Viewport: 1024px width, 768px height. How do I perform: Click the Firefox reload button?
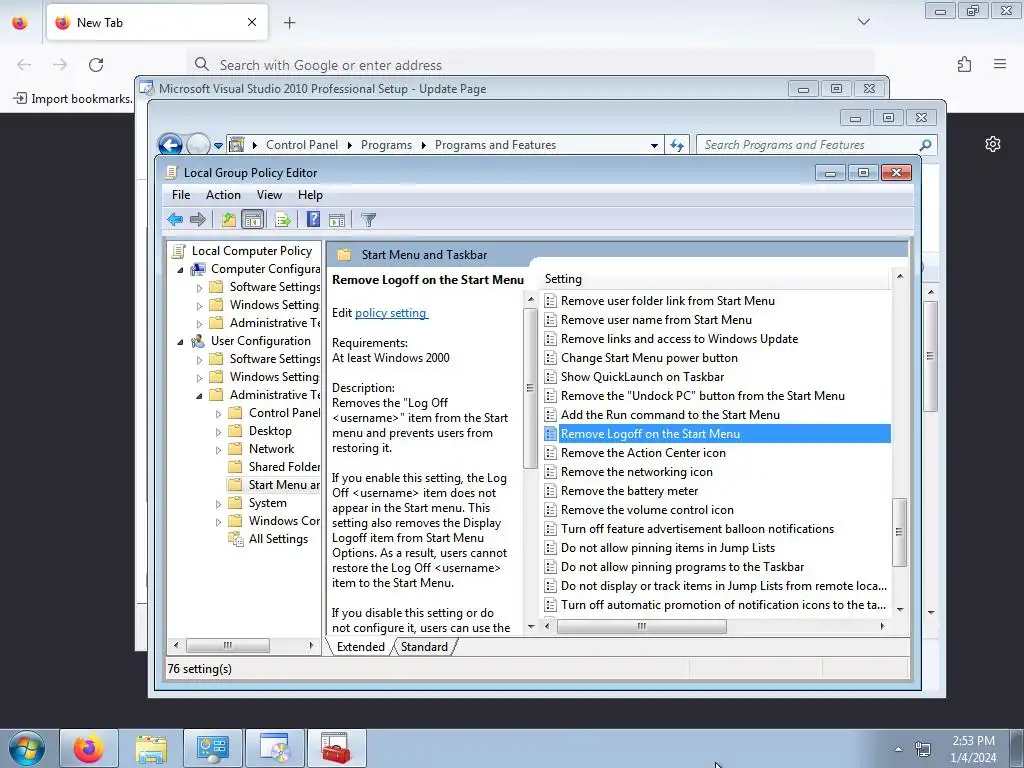pyautogui.click(x=96, y=64)
